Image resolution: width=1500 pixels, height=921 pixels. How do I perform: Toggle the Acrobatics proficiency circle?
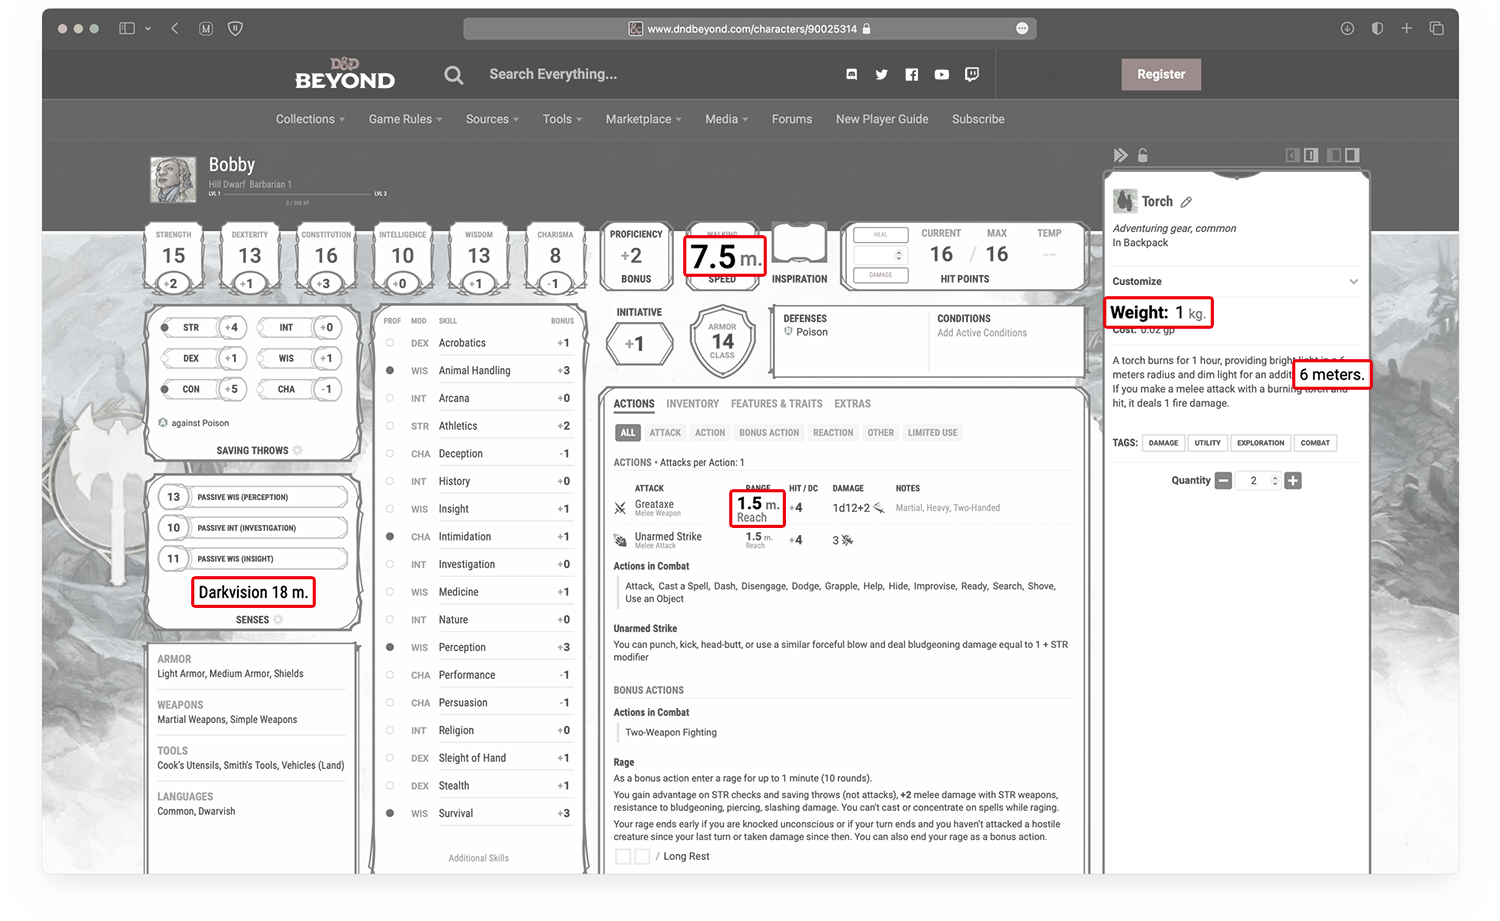point(390,343)
